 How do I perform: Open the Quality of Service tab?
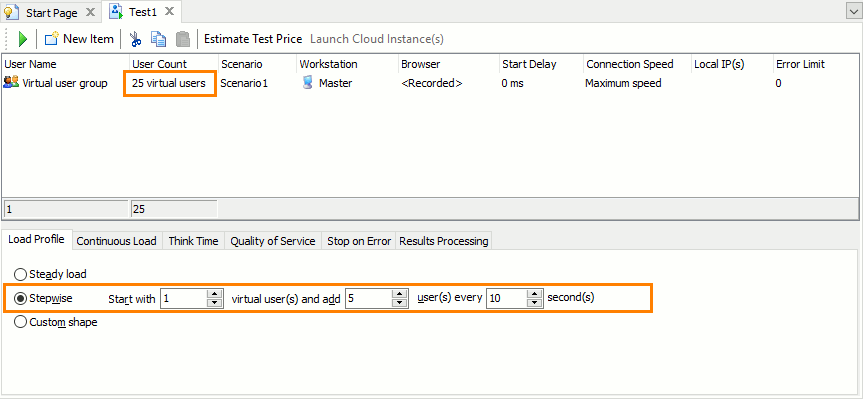(x=272, y=241)
